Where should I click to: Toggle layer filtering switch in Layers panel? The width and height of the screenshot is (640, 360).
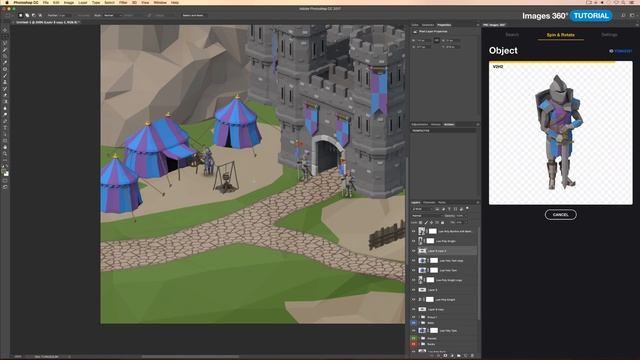coord(467,209)
